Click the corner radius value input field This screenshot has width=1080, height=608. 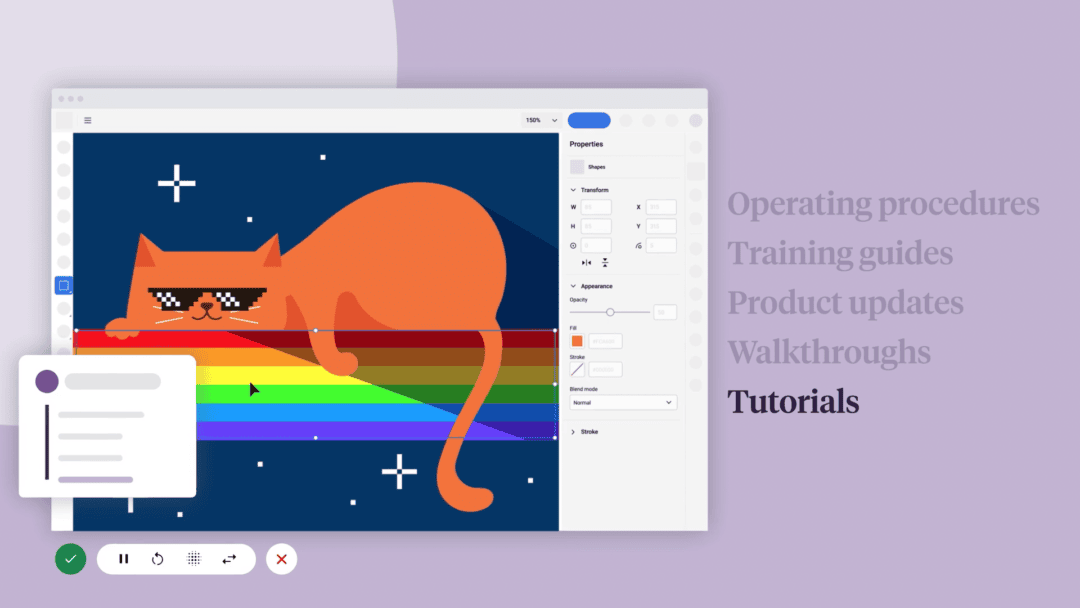(x=661, y=245)
